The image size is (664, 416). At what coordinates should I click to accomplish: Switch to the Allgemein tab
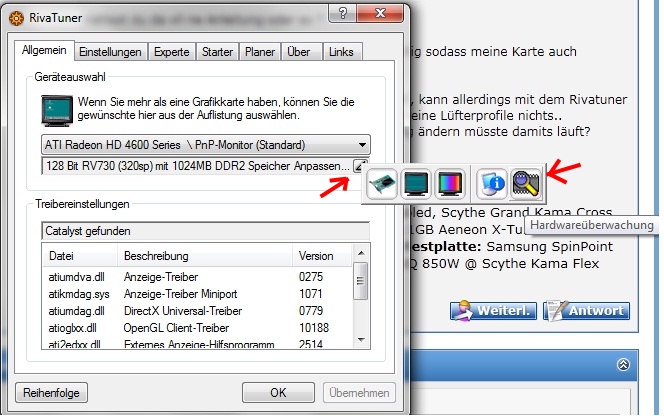44,50
